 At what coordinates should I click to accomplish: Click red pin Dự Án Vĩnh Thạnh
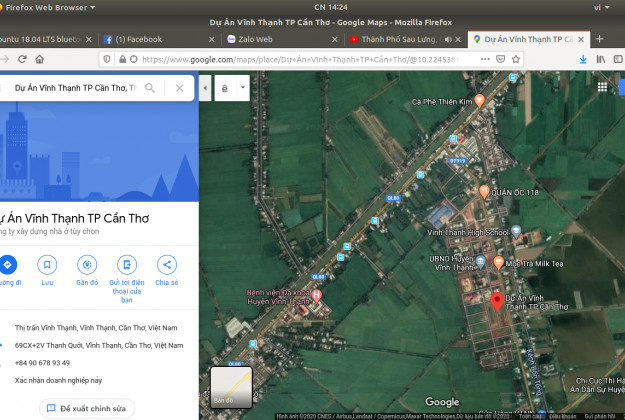497,301
